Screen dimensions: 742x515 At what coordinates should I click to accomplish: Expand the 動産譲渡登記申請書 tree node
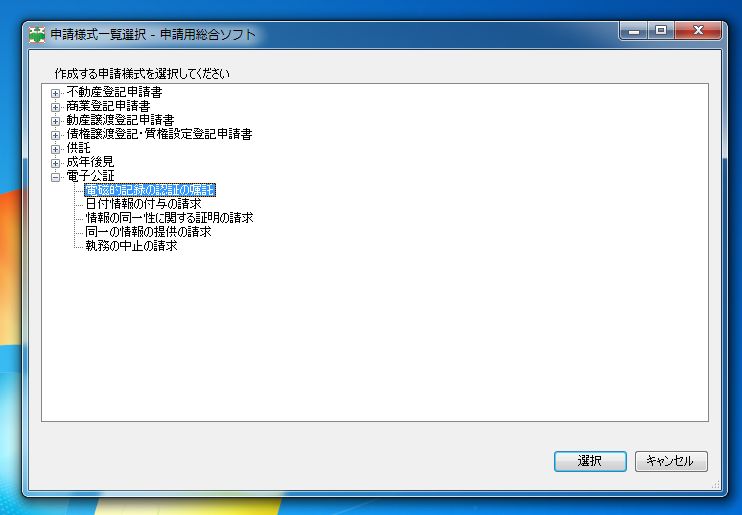pos(55,121)
